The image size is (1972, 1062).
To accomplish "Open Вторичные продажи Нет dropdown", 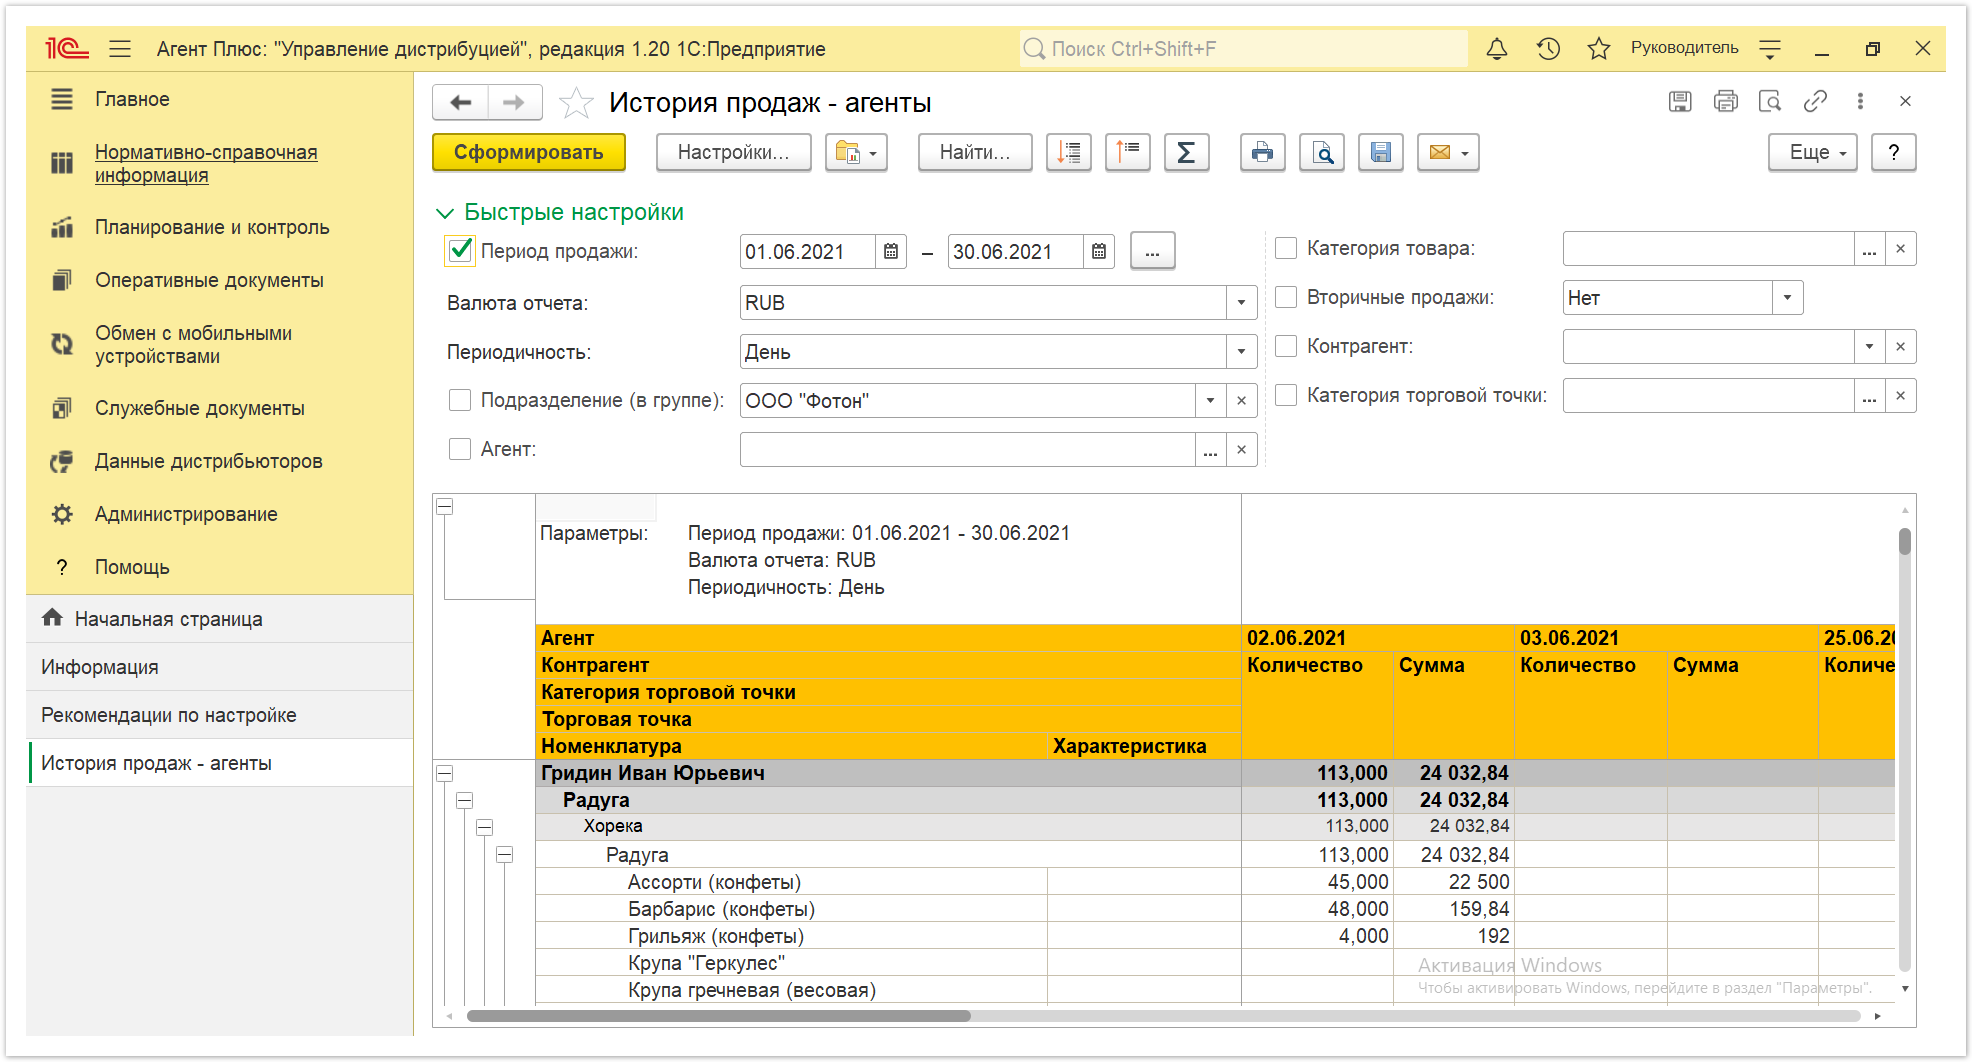I will coord(1787,298).
